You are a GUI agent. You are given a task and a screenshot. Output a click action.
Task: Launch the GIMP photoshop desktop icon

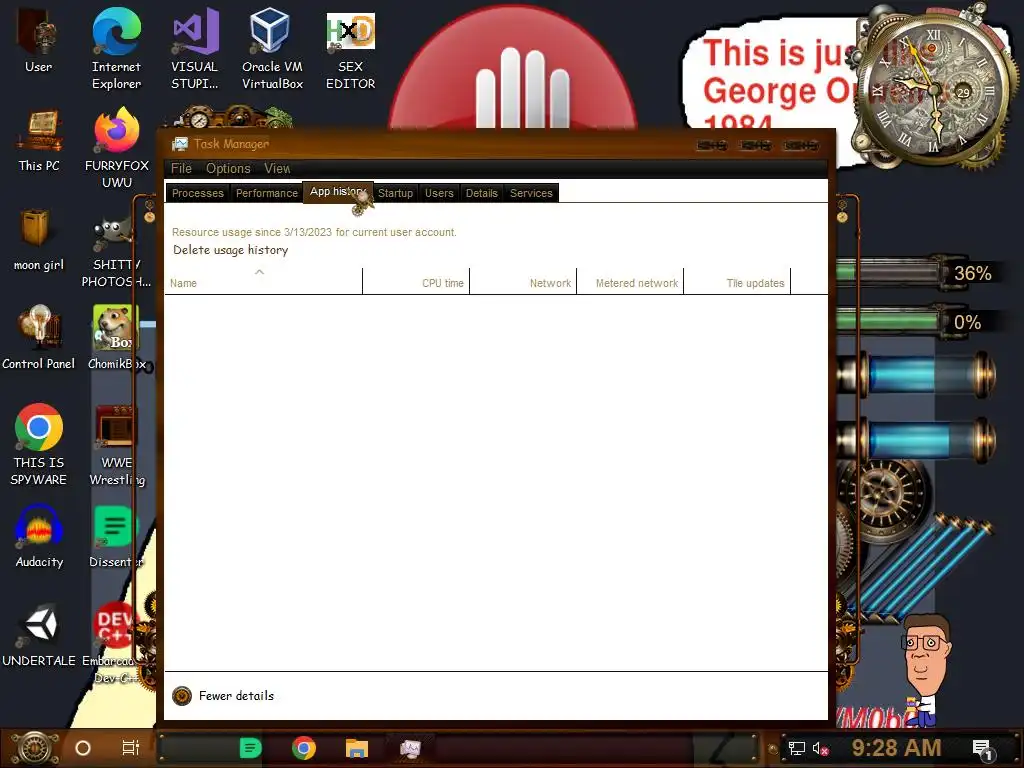pos(116,252)
